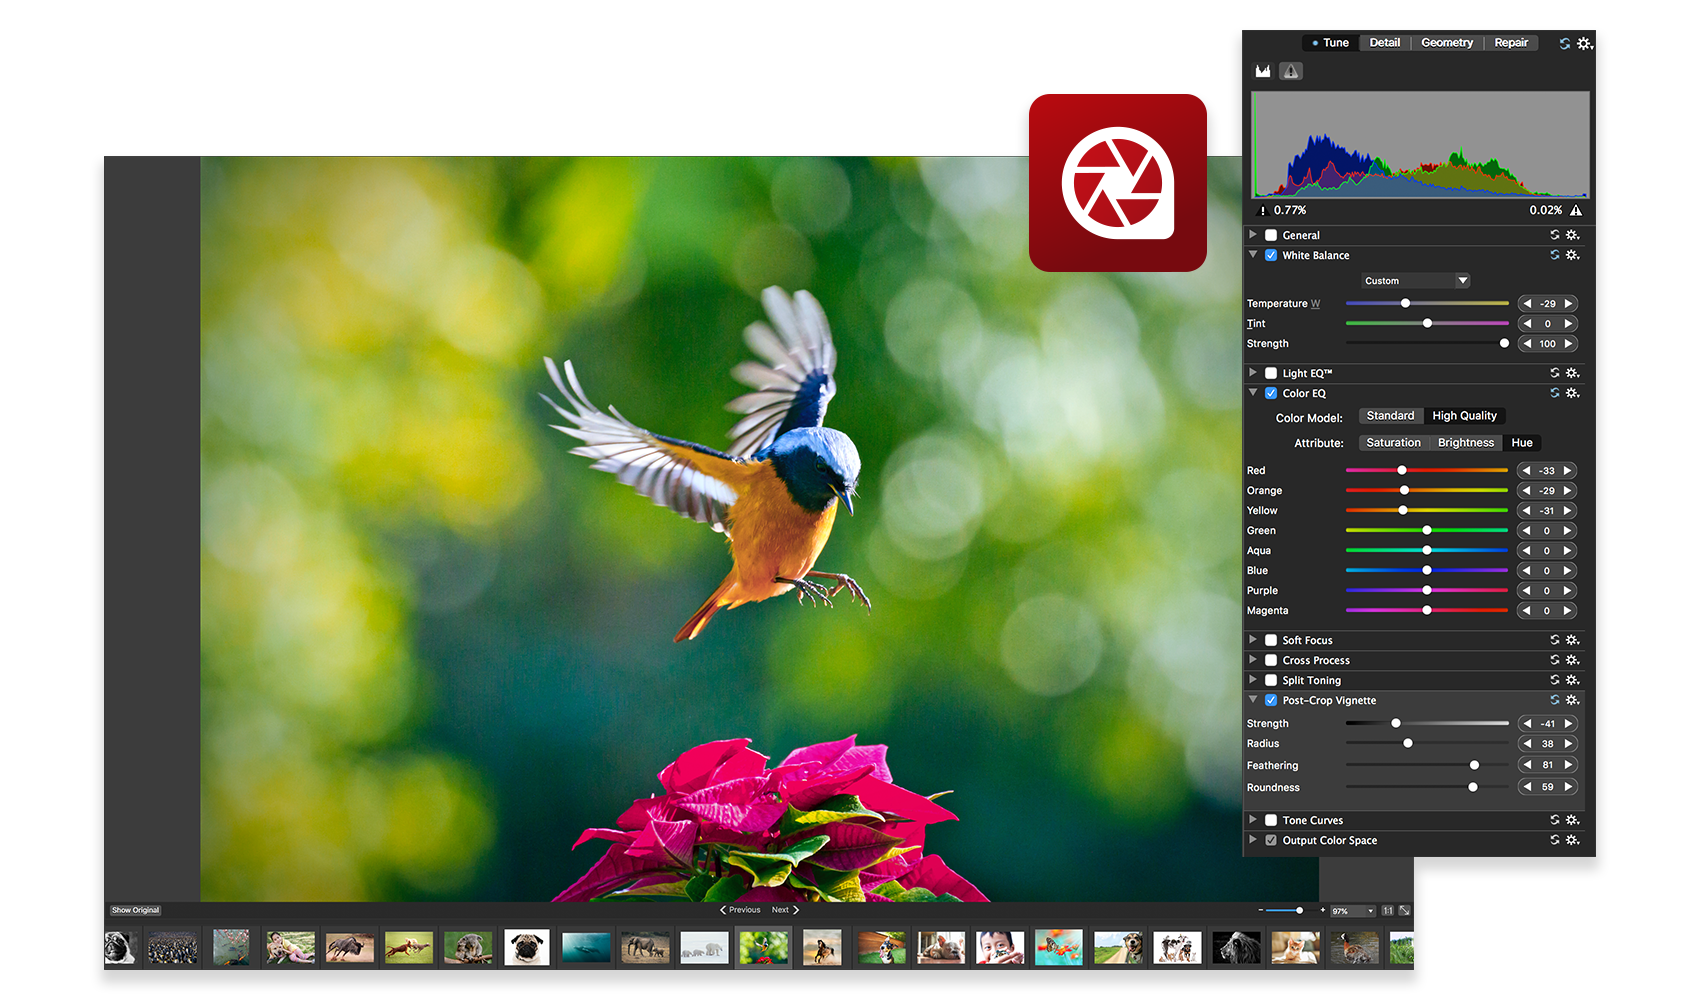Expand the Split Toning group triangle
This screenshot has width=1700, height=1000.
coord(1252,679)
